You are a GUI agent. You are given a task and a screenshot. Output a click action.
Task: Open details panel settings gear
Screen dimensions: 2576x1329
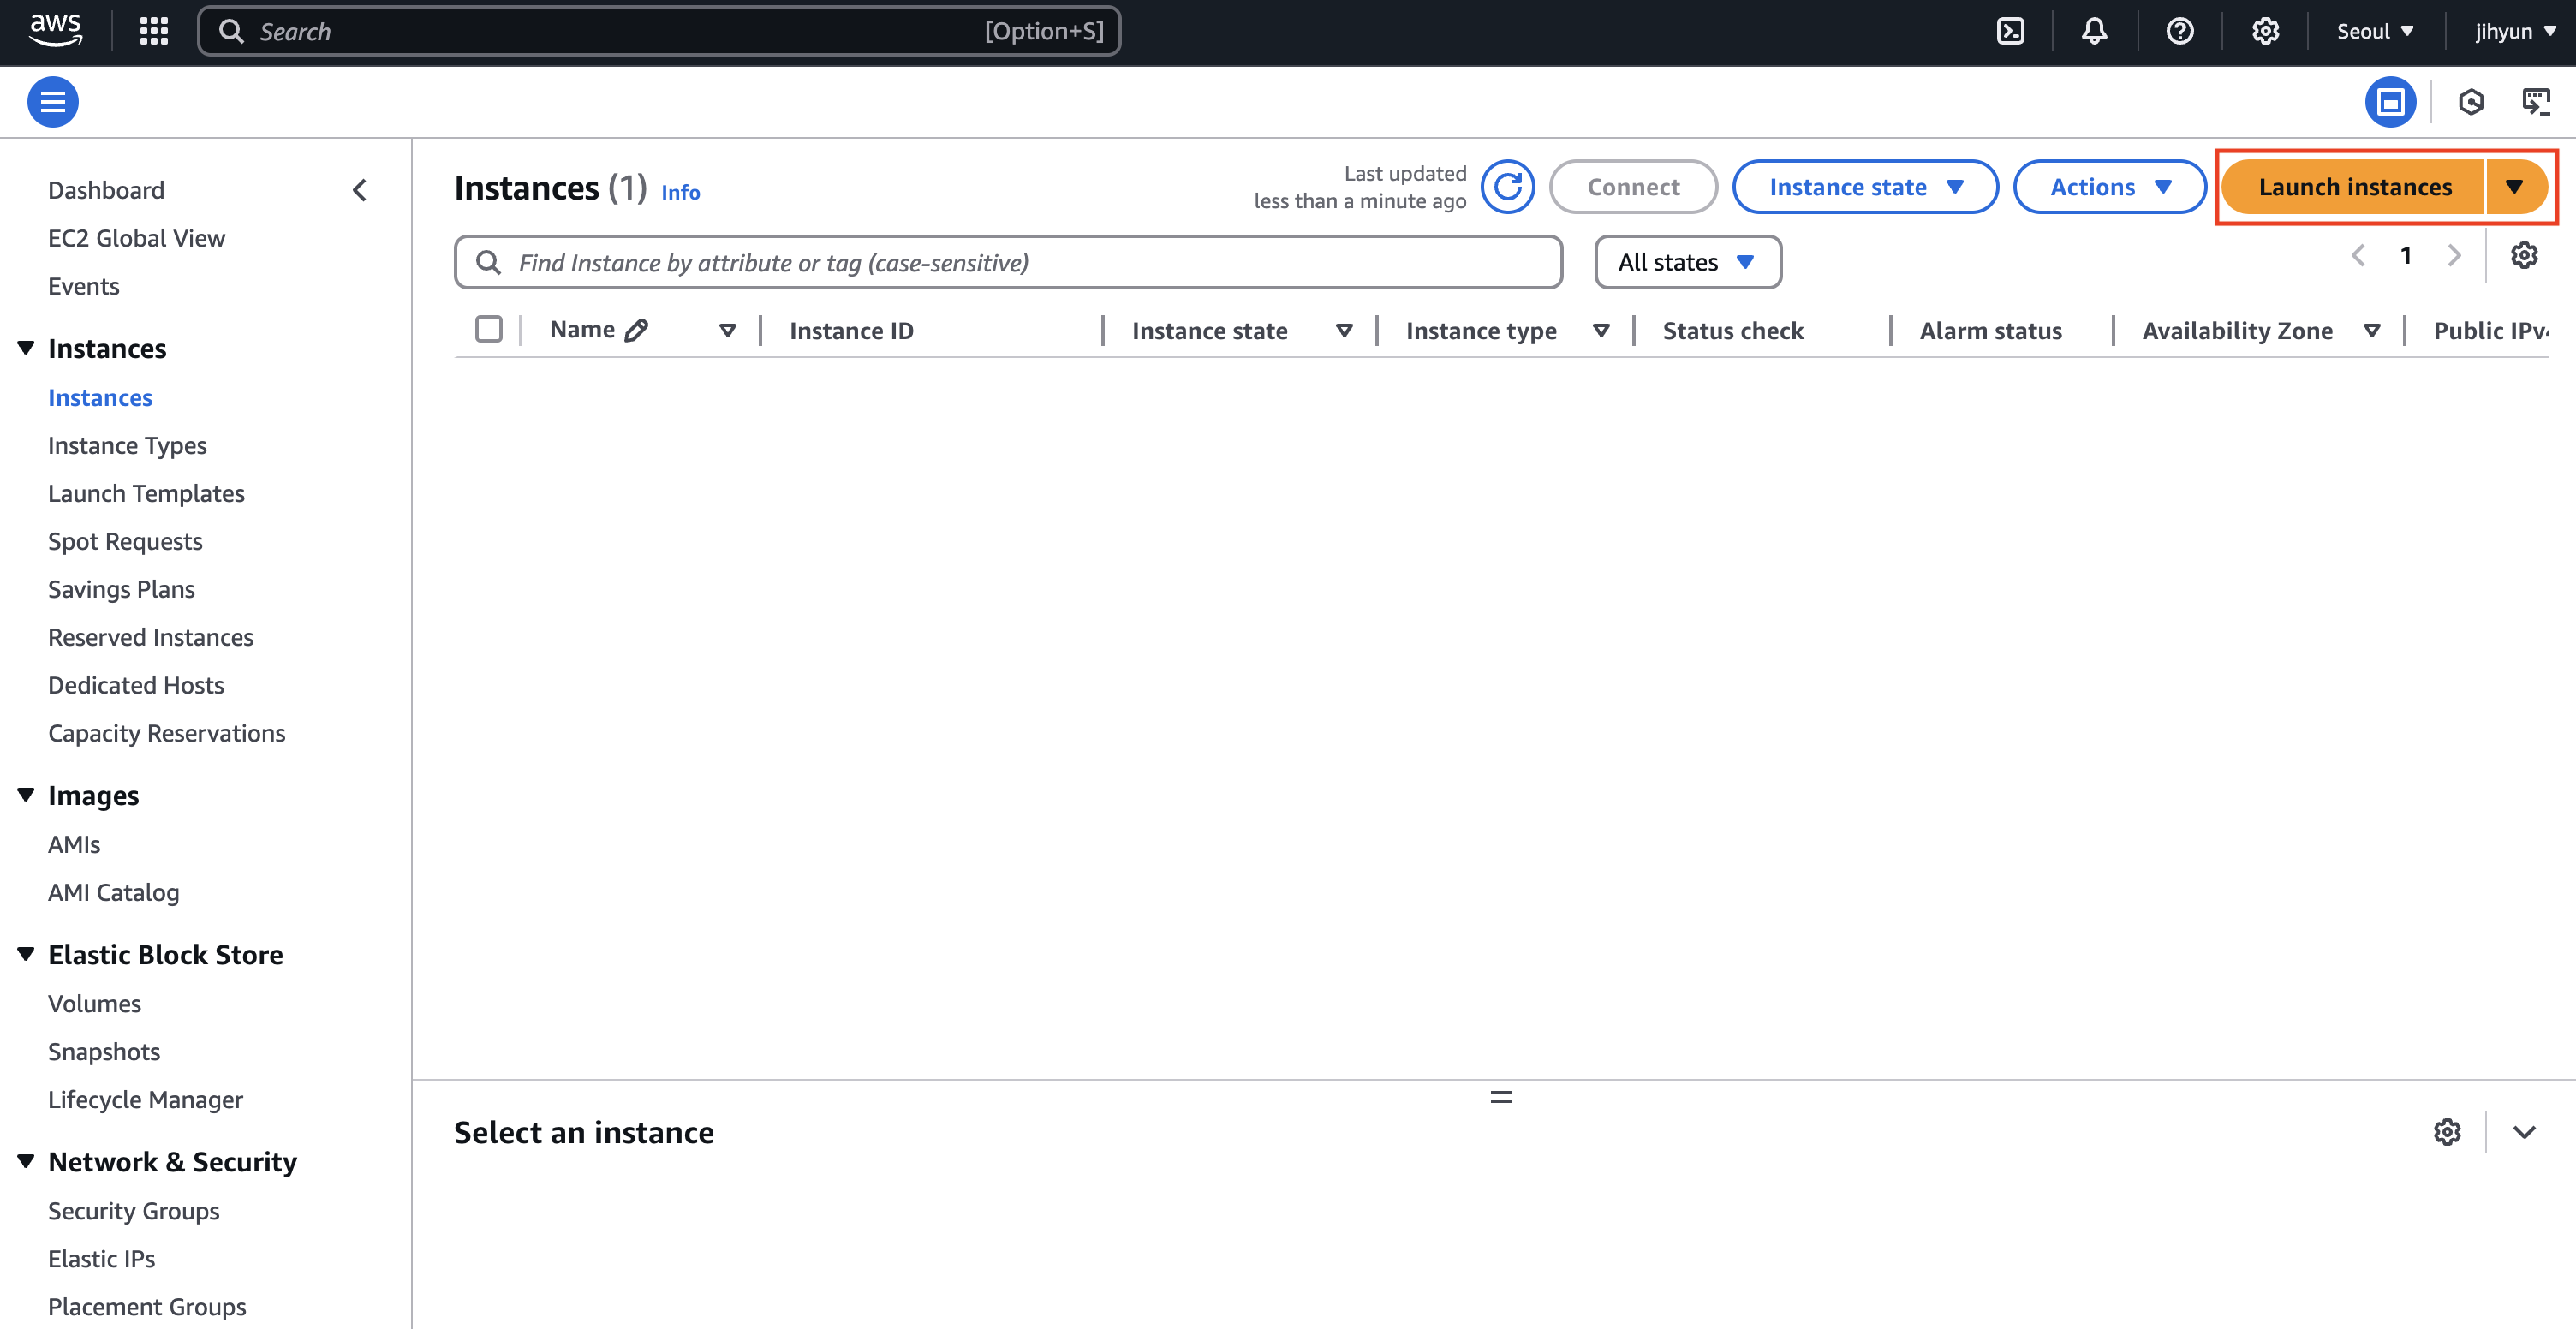click(2447, 1132)
